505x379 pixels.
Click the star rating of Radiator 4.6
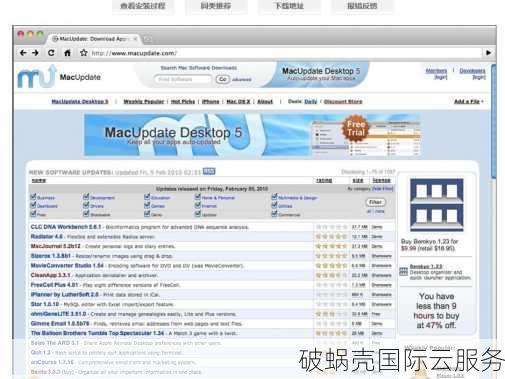point(332,236)
